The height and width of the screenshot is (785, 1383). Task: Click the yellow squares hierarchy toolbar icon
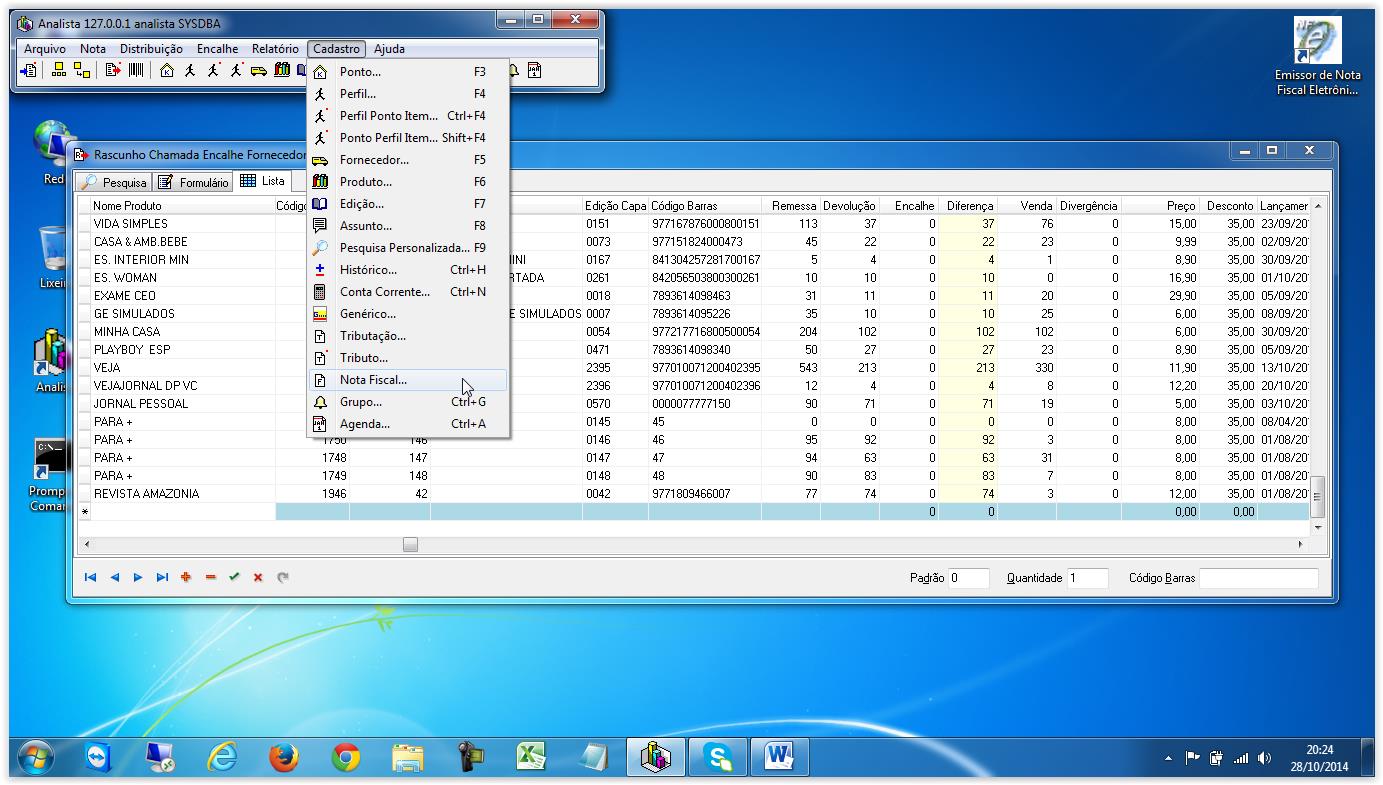click(x=59, y=70)
